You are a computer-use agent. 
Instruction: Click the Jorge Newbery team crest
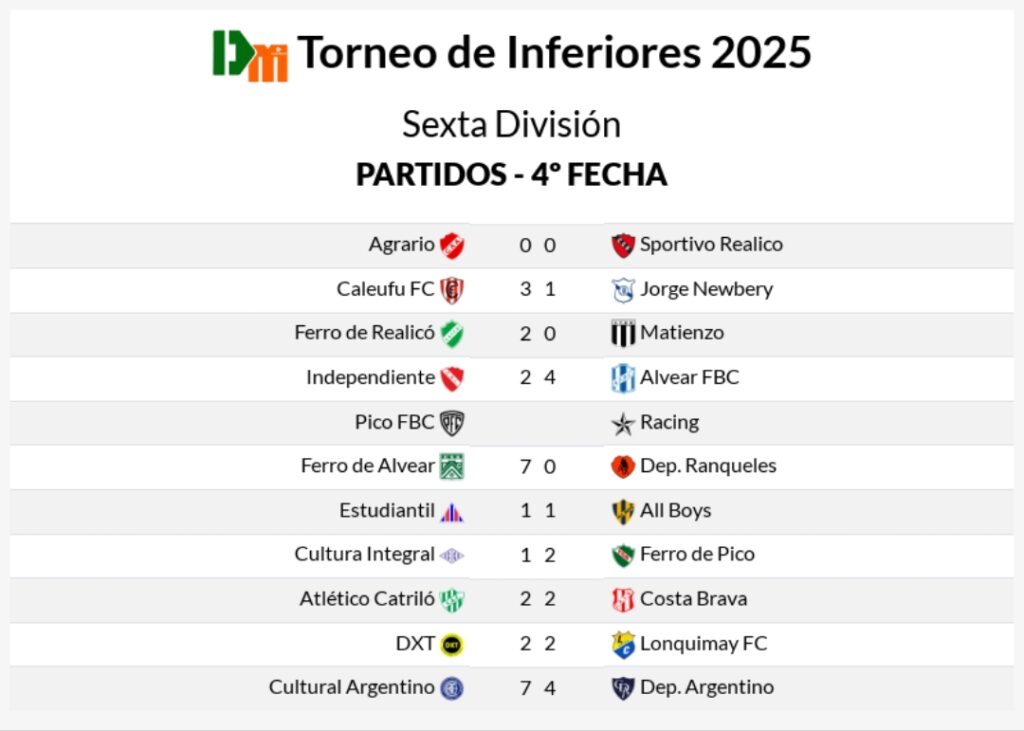point(623,290)
